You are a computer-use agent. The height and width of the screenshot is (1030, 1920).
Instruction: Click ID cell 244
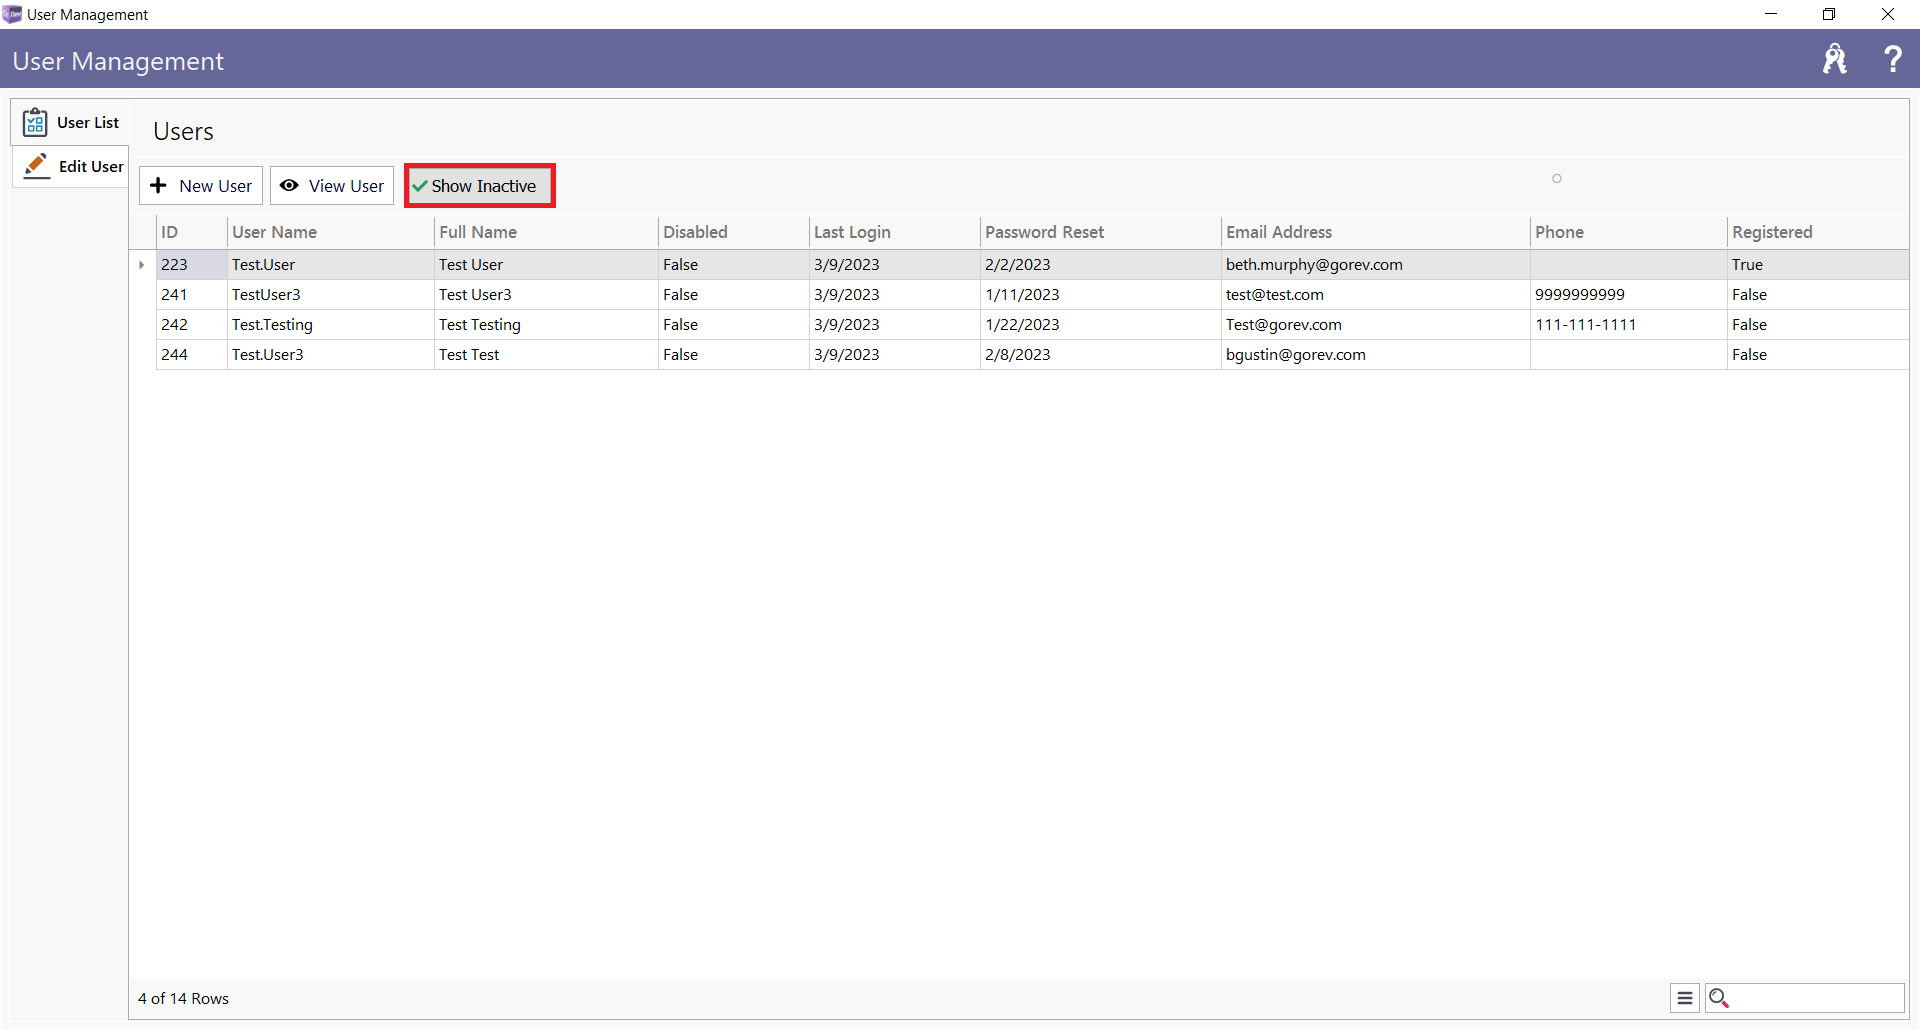192,355
